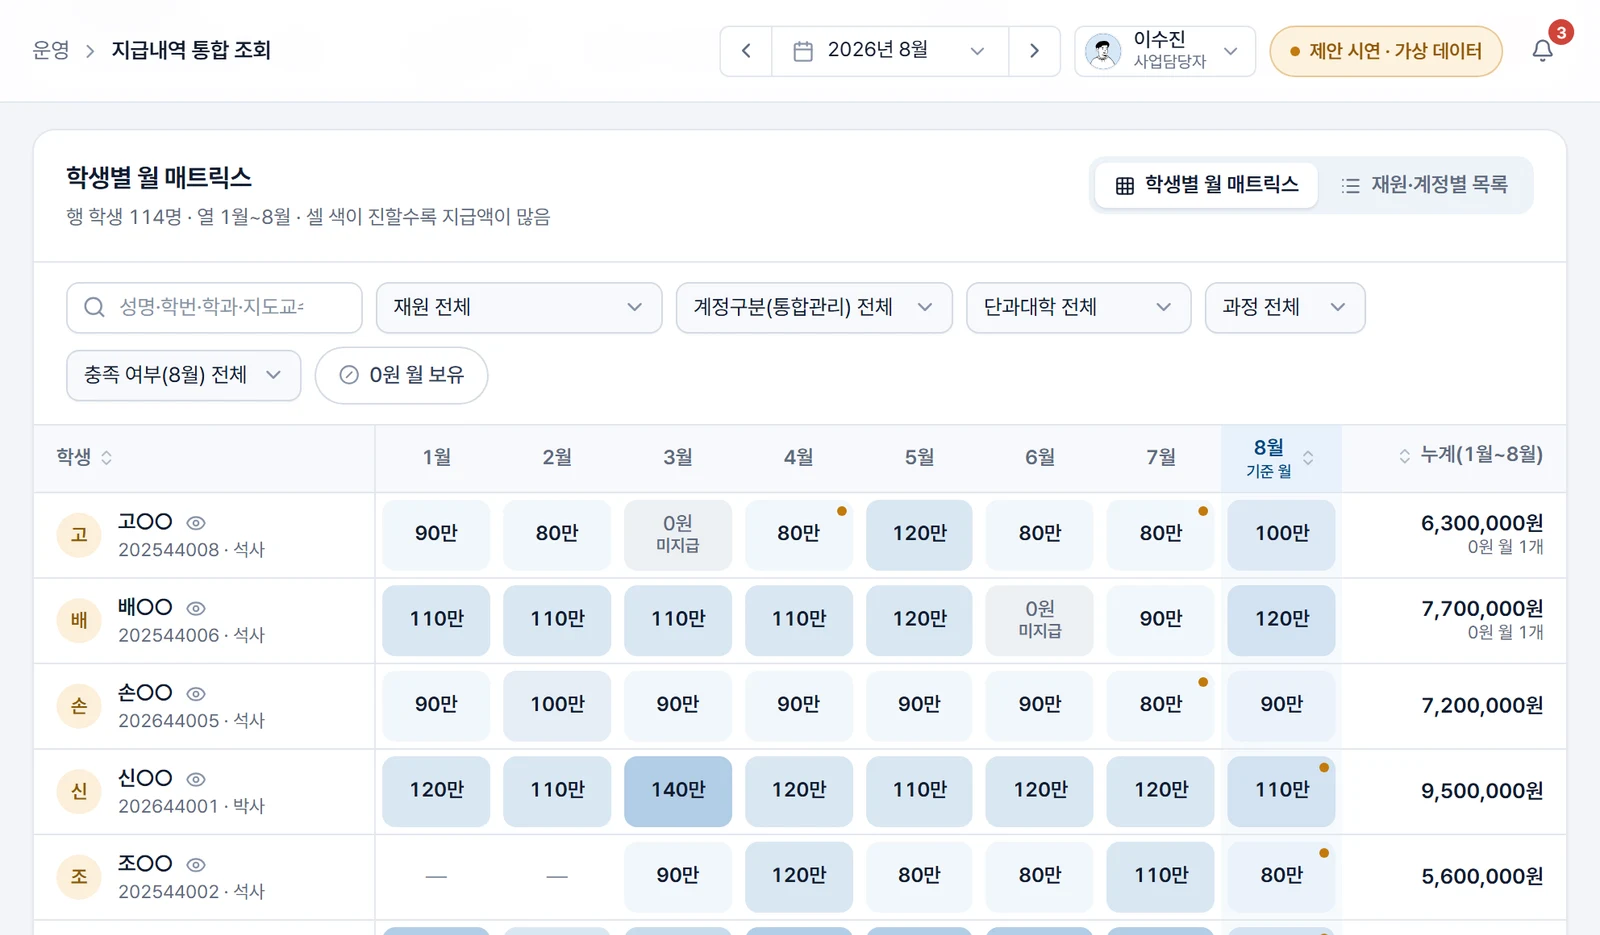Viewport: 1600px width, 935px height.
Task: Toggle eye icon for 조OO
Action: click(196, 865)
